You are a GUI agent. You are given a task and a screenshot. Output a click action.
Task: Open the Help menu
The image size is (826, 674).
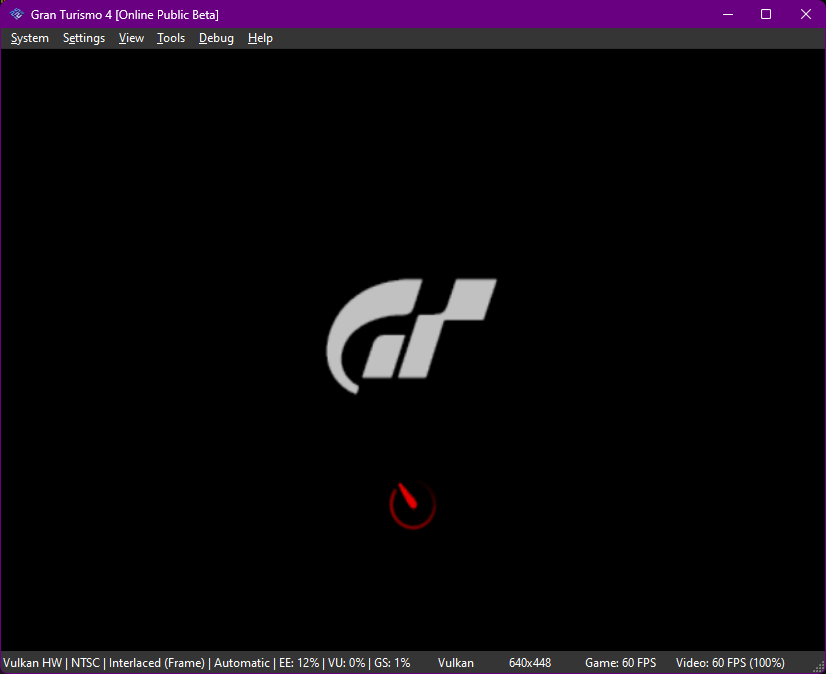[260, 38]
